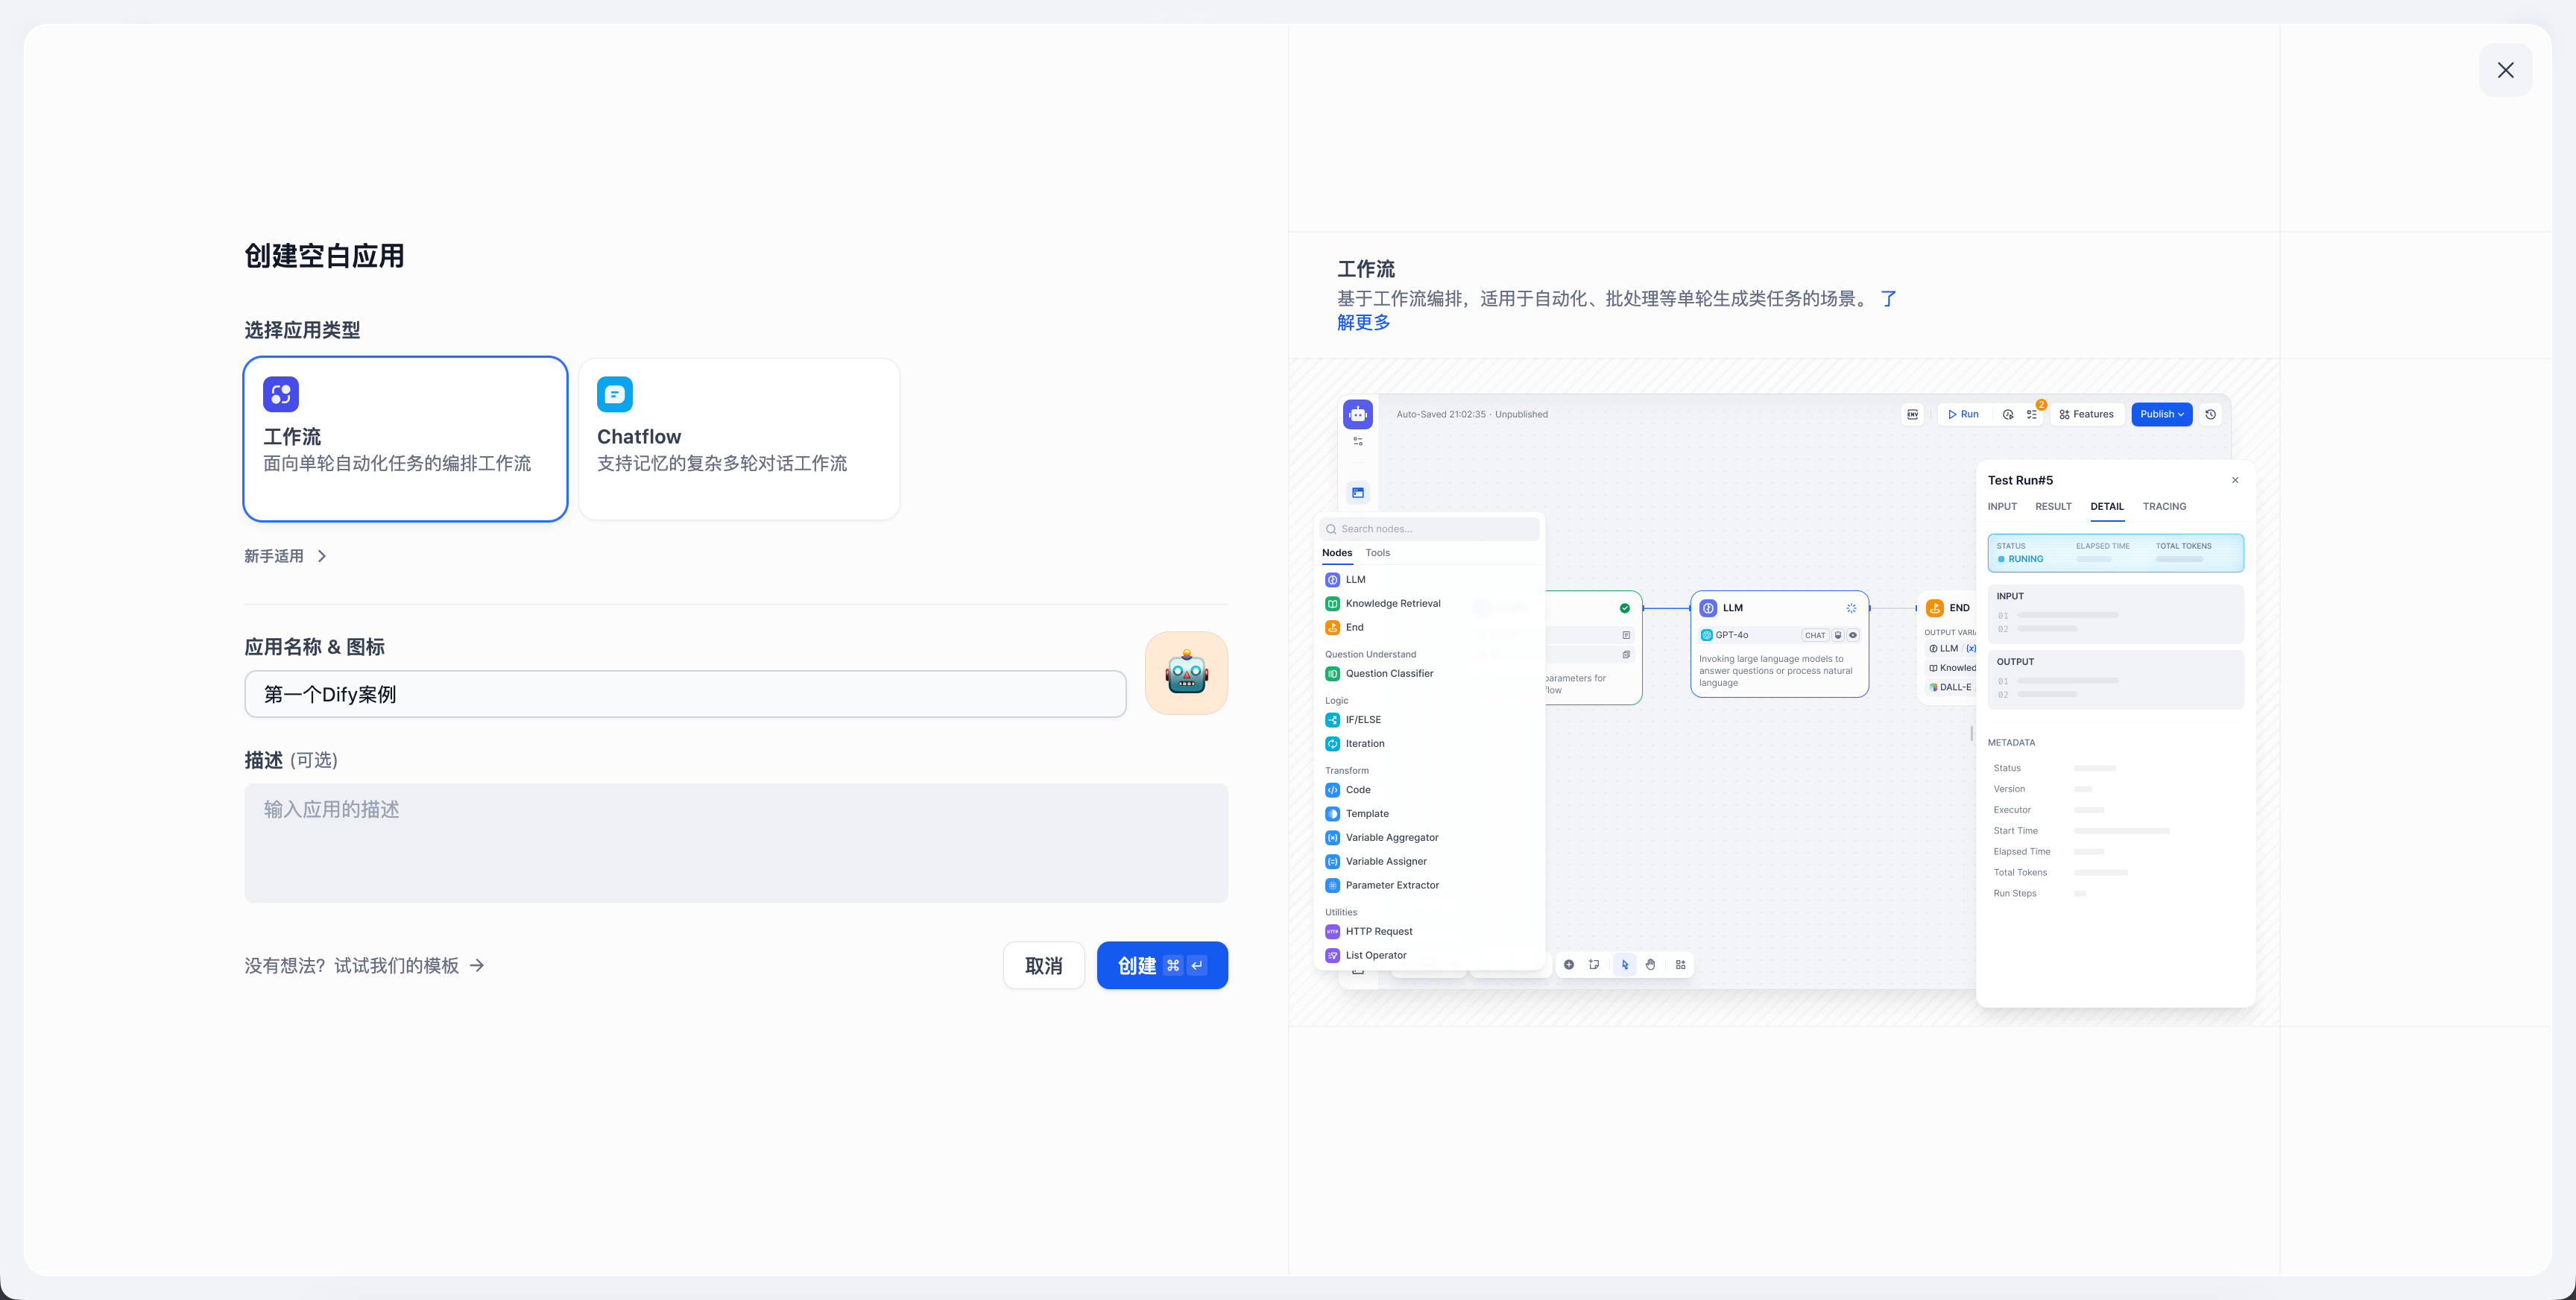Click the Knowledge Retrieval node icon
The width and height of the screenshot is (2576, 1300).
tap(1332, 603)
